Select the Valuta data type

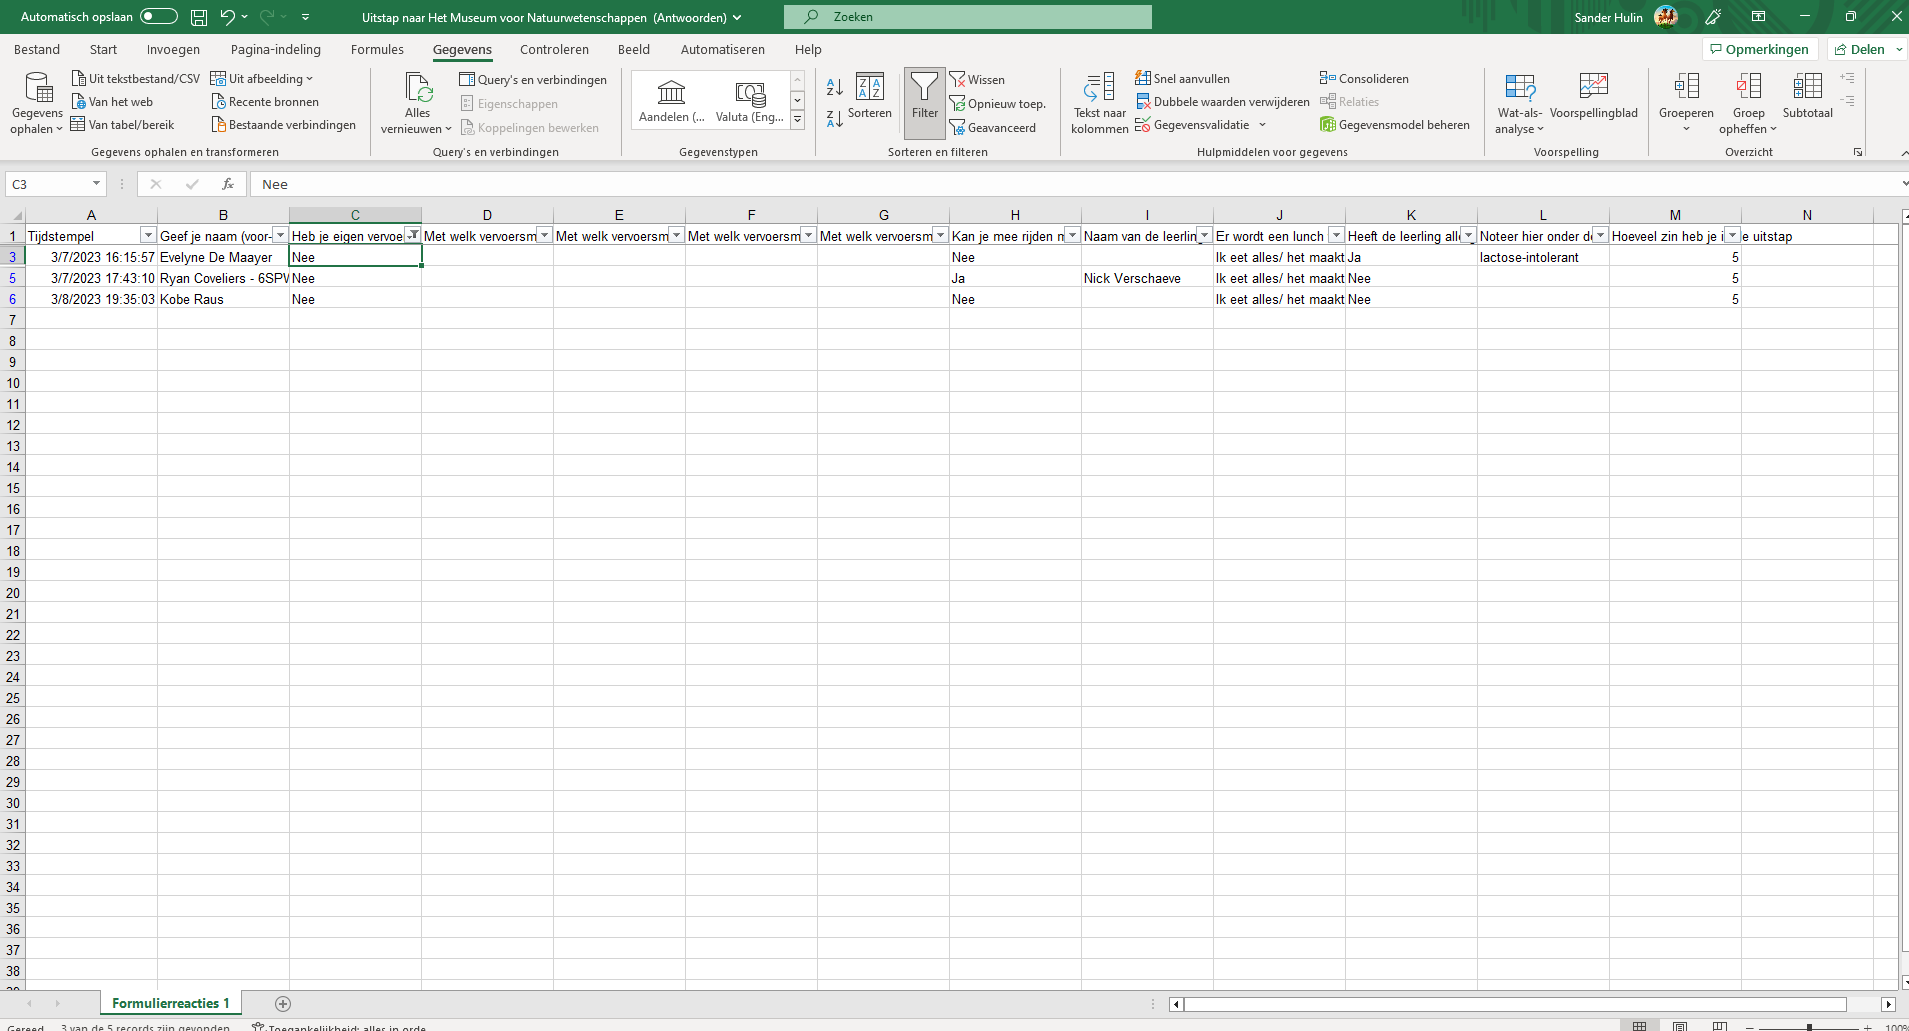pos(750,100)
